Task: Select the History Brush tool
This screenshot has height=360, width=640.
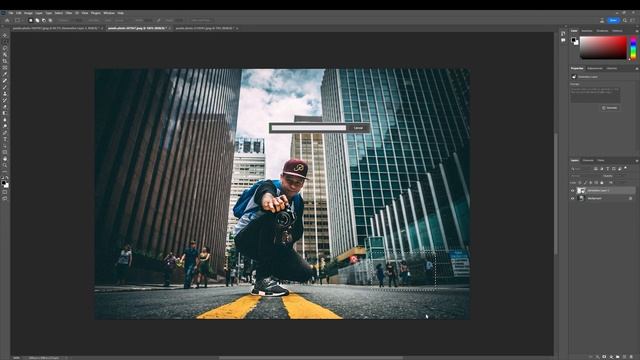Action: pyautogui.click(x=5, y=100)
